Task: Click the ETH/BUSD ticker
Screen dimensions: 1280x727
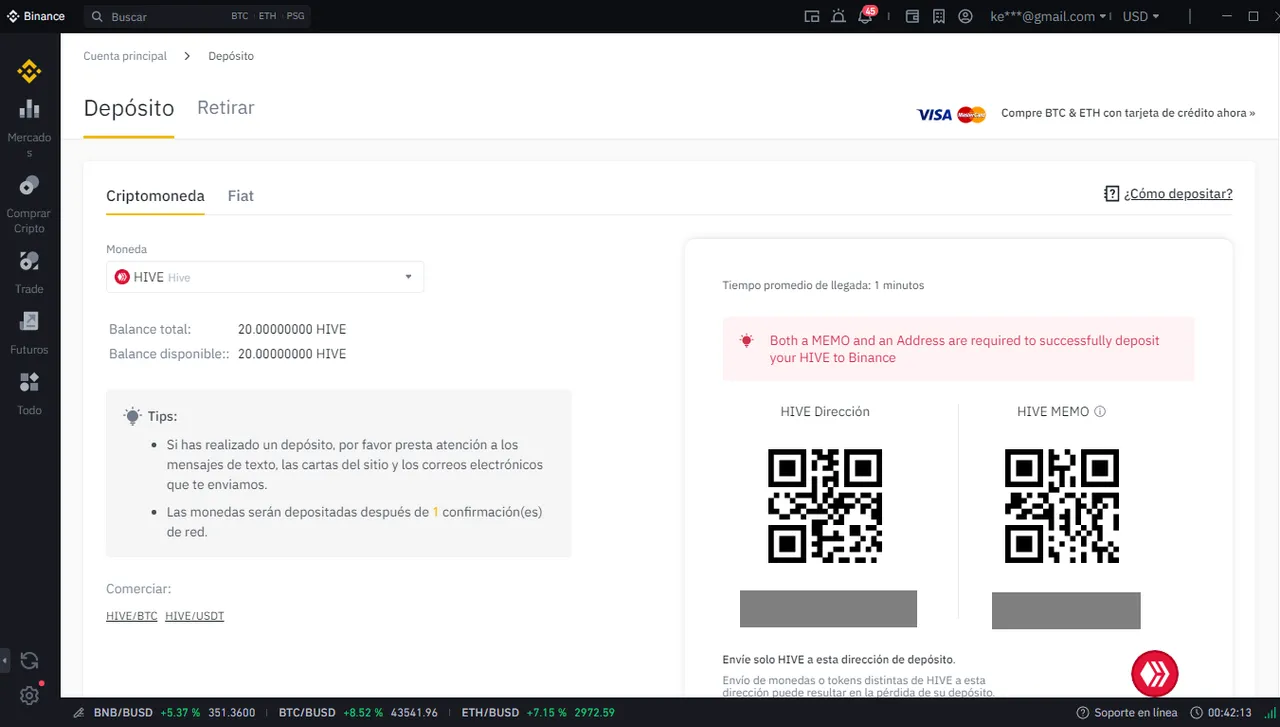Action: 538,713
